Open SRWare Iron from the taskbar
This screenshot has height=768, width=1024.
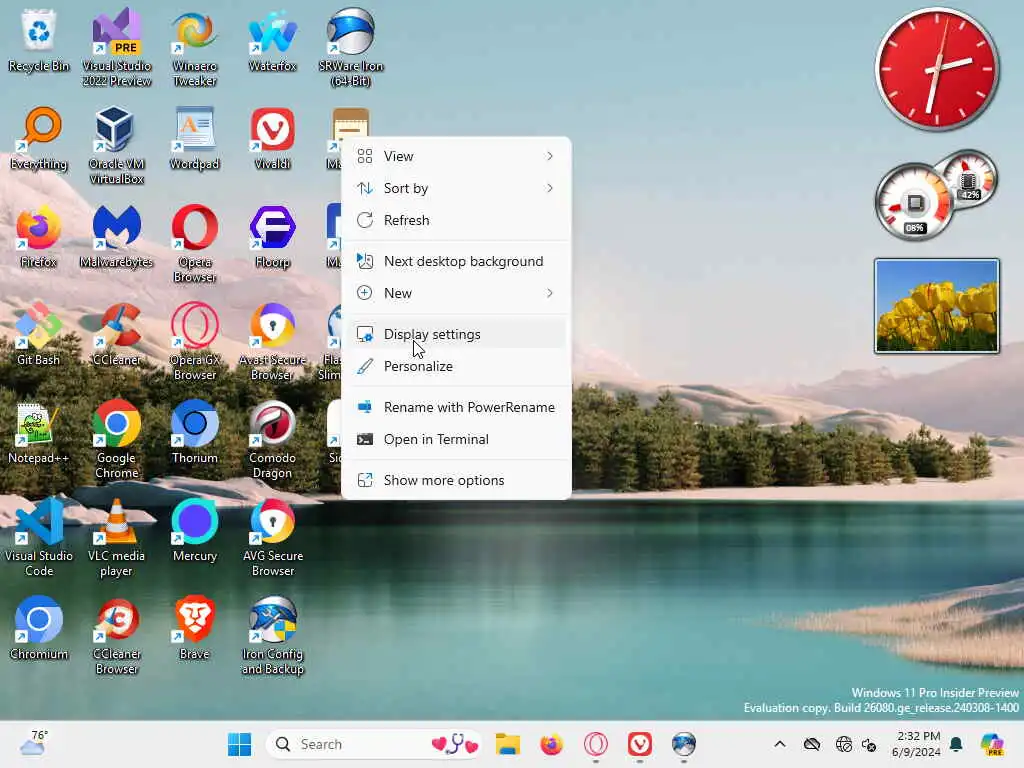click(684, 744)
